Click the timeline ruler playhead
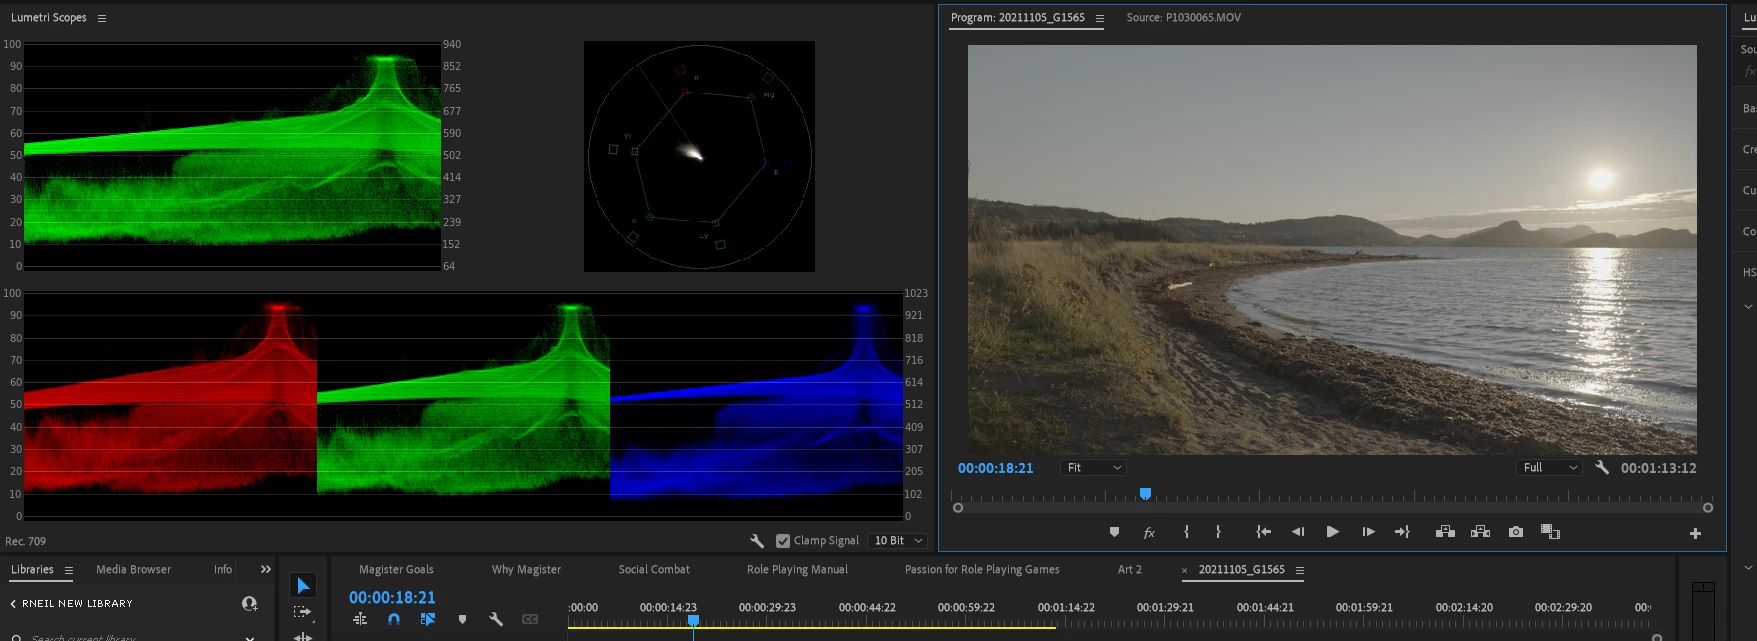 click(x=693, y=622)
